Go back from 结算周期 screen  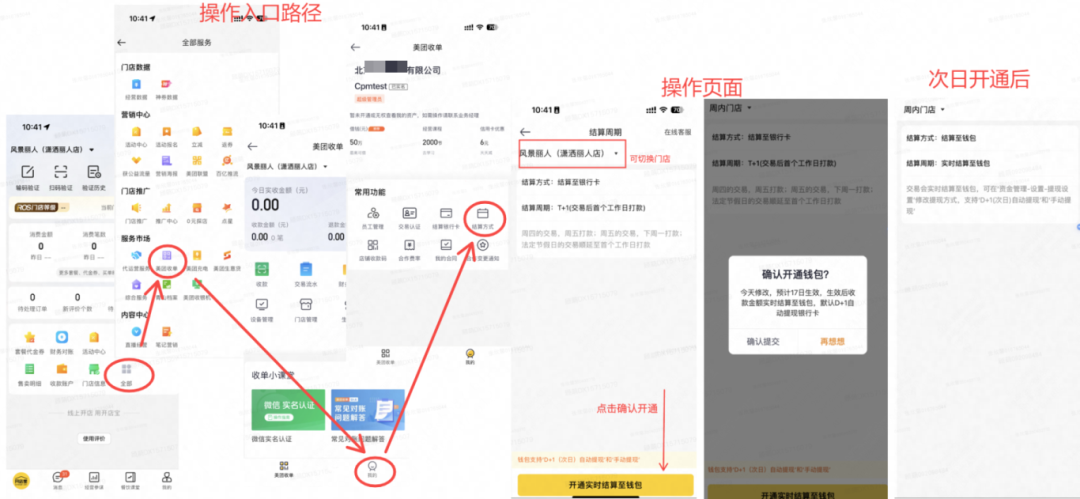(526, 132)
